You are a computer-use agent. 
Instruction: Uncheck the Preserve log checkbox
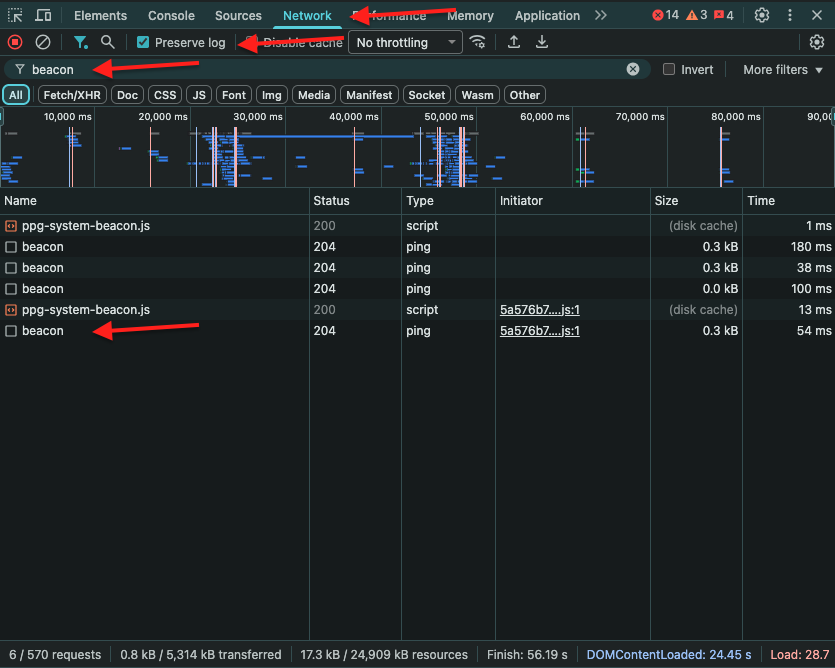[143, 43]
